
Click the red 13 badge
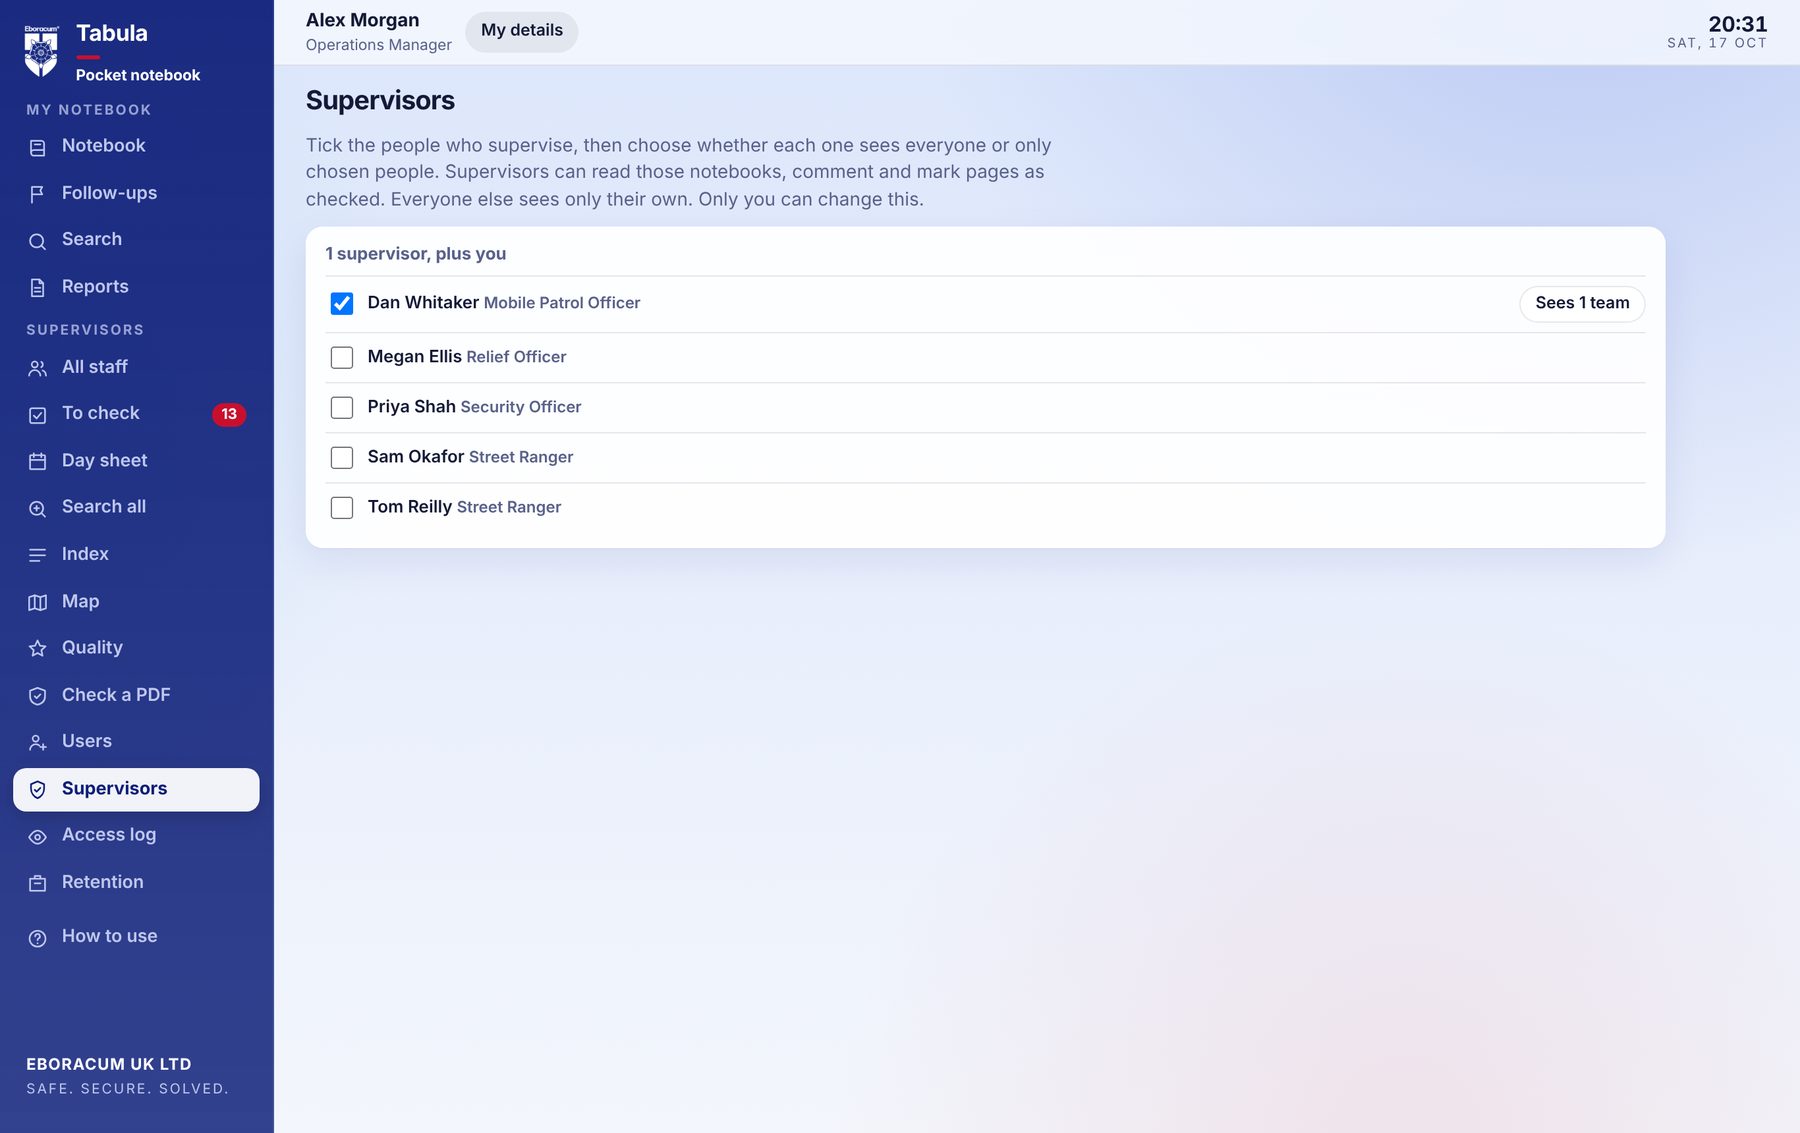(x=229, y=414)
